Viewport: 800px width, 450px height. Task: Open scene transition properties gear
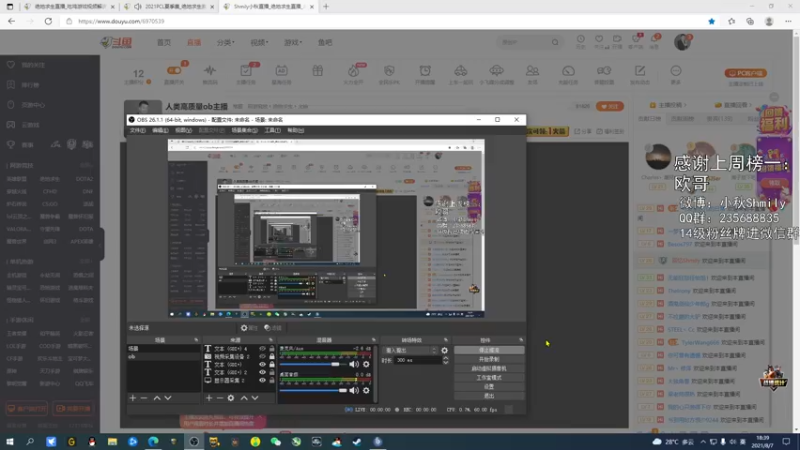coord(444,351)
